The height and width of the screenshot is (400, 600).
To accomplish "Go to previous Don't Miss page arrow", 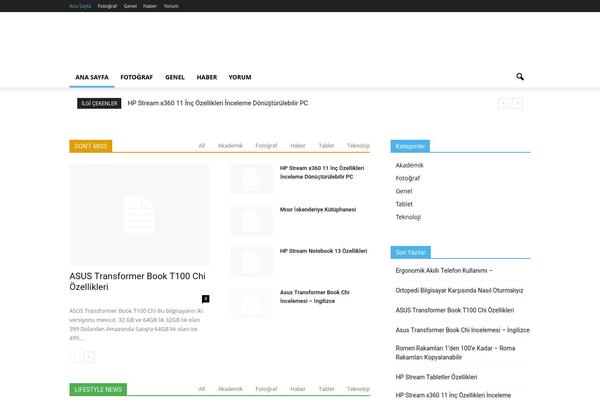I will [x=75, y=357].
